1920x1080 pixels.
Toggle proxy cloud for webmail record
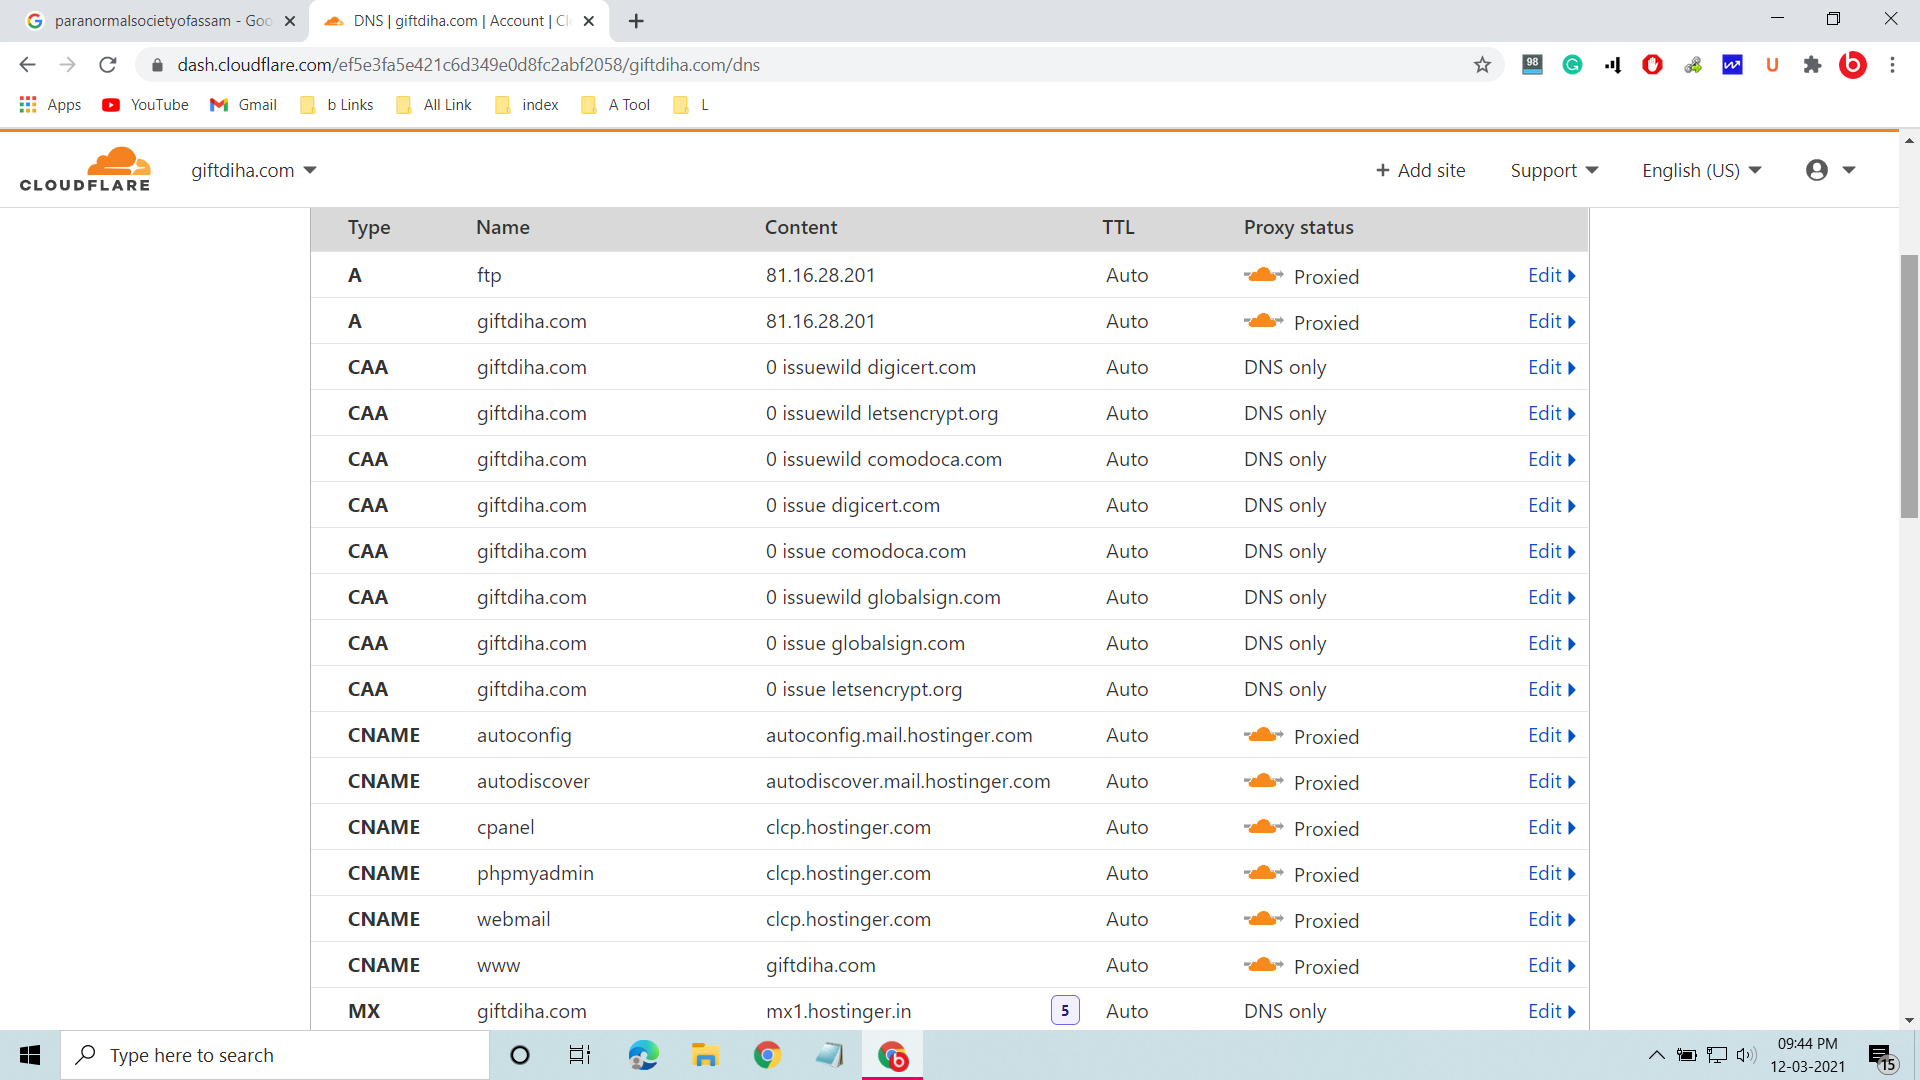1264,919
